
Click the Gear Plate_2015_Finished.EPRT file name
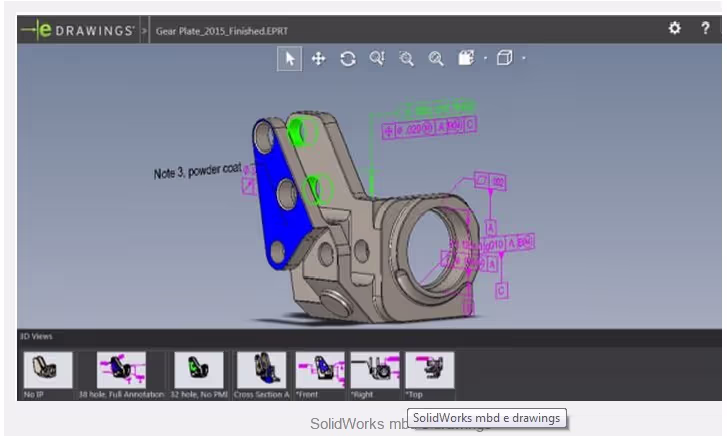tap(222, 31)
